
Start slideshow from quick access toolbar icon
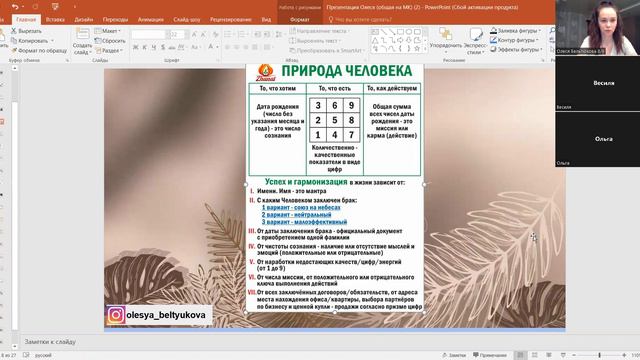(x=55, y=7)
